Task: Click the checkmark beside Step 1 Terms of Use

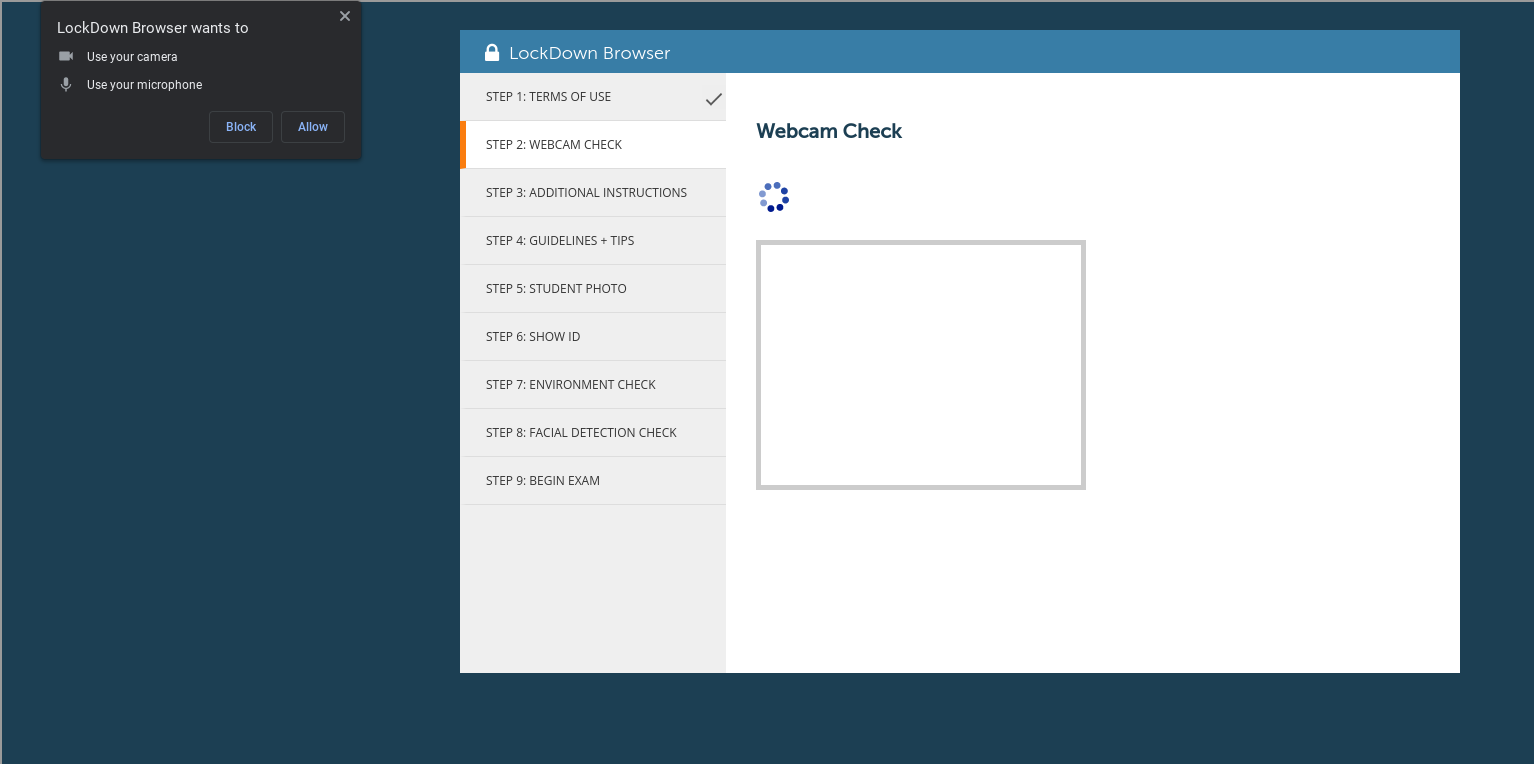Action: click(x=714, y=98)
